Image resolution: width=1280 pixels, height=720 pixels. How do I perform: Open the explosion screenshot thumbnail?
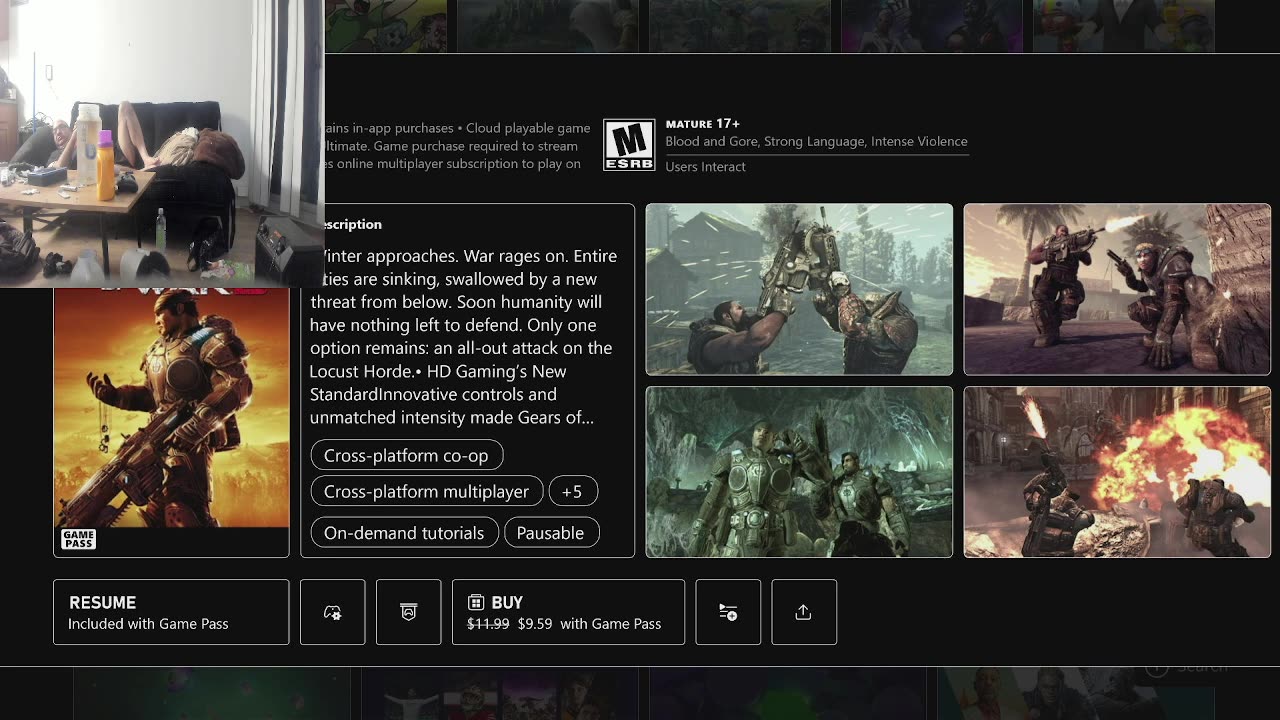click(1117, 472)
